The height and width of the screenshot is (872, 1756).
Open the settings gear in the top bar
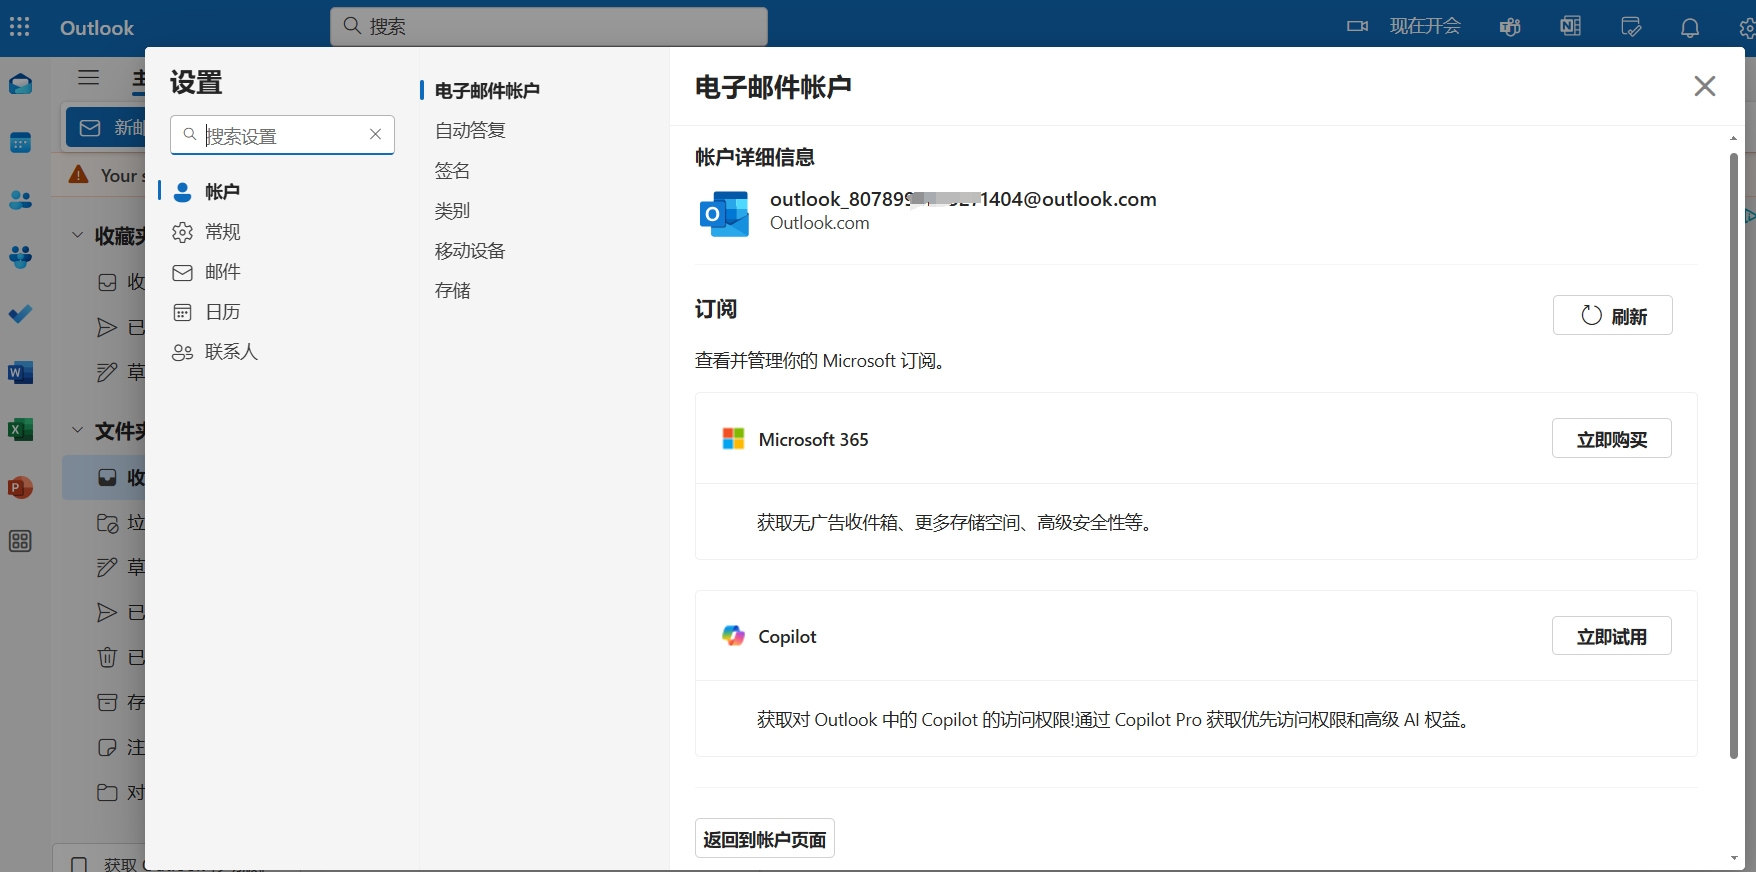click(x=1747, y=29)
